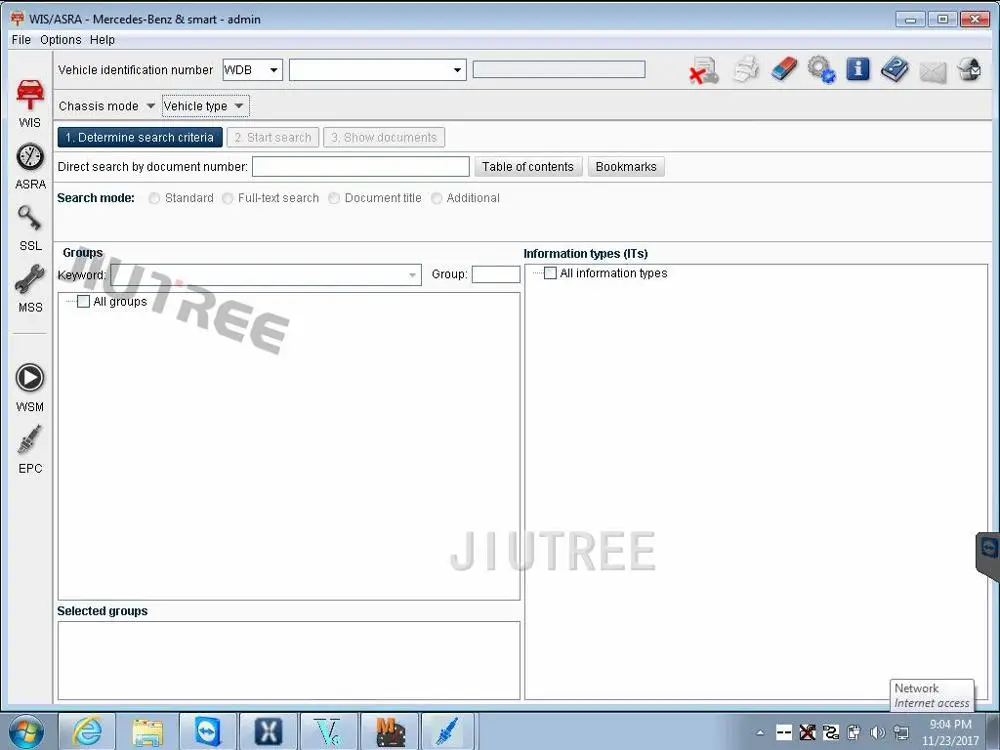The image size is (1000, 750).
Task: Click the network tray icon
Action: (901, 732)
